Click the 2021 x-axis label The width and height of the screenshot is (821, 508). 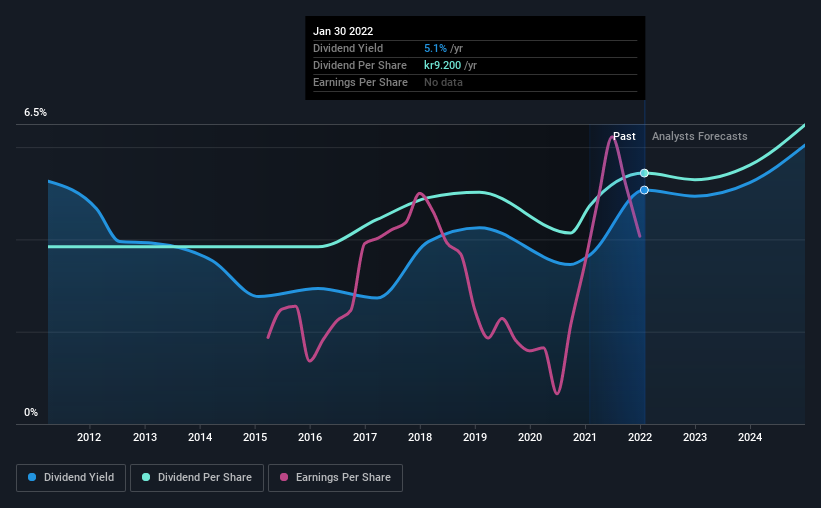click(585, 437)
